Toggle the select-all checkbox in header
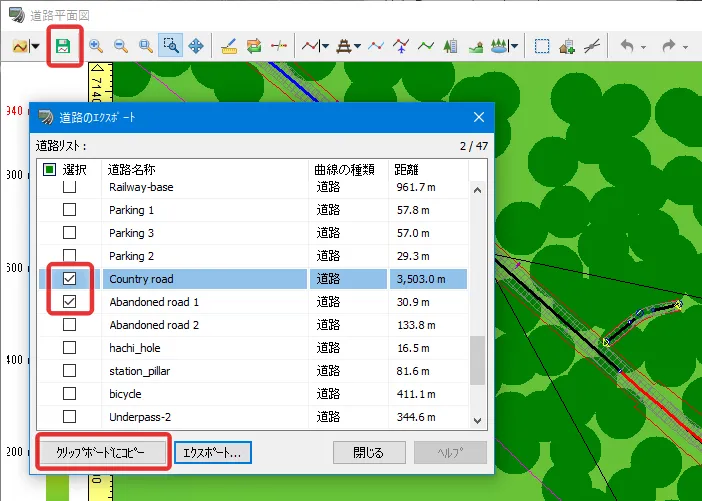 (x=49, y=170)
